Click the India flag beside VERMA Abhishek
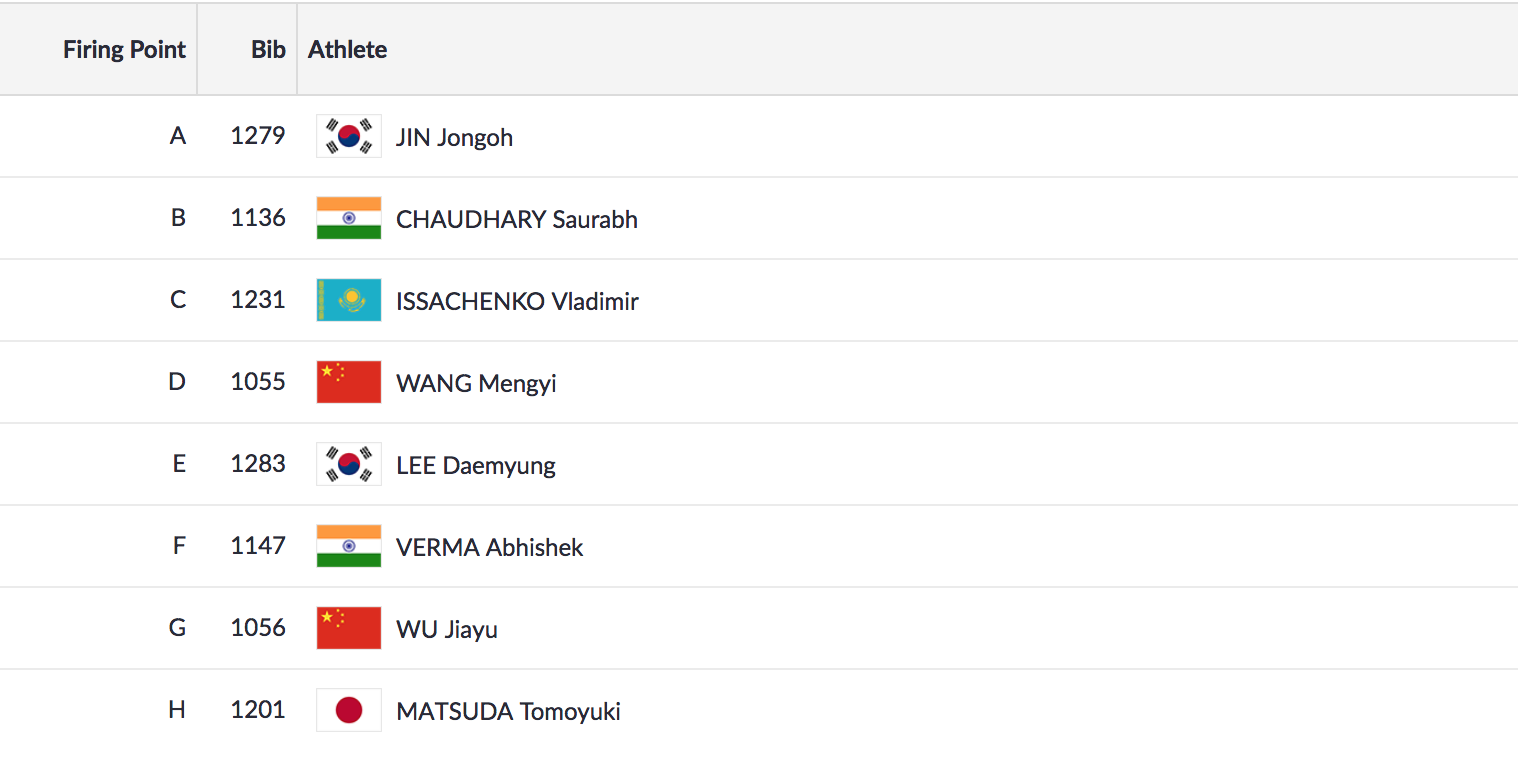Viewport: 1518px width, 762px height. point(349,546)
